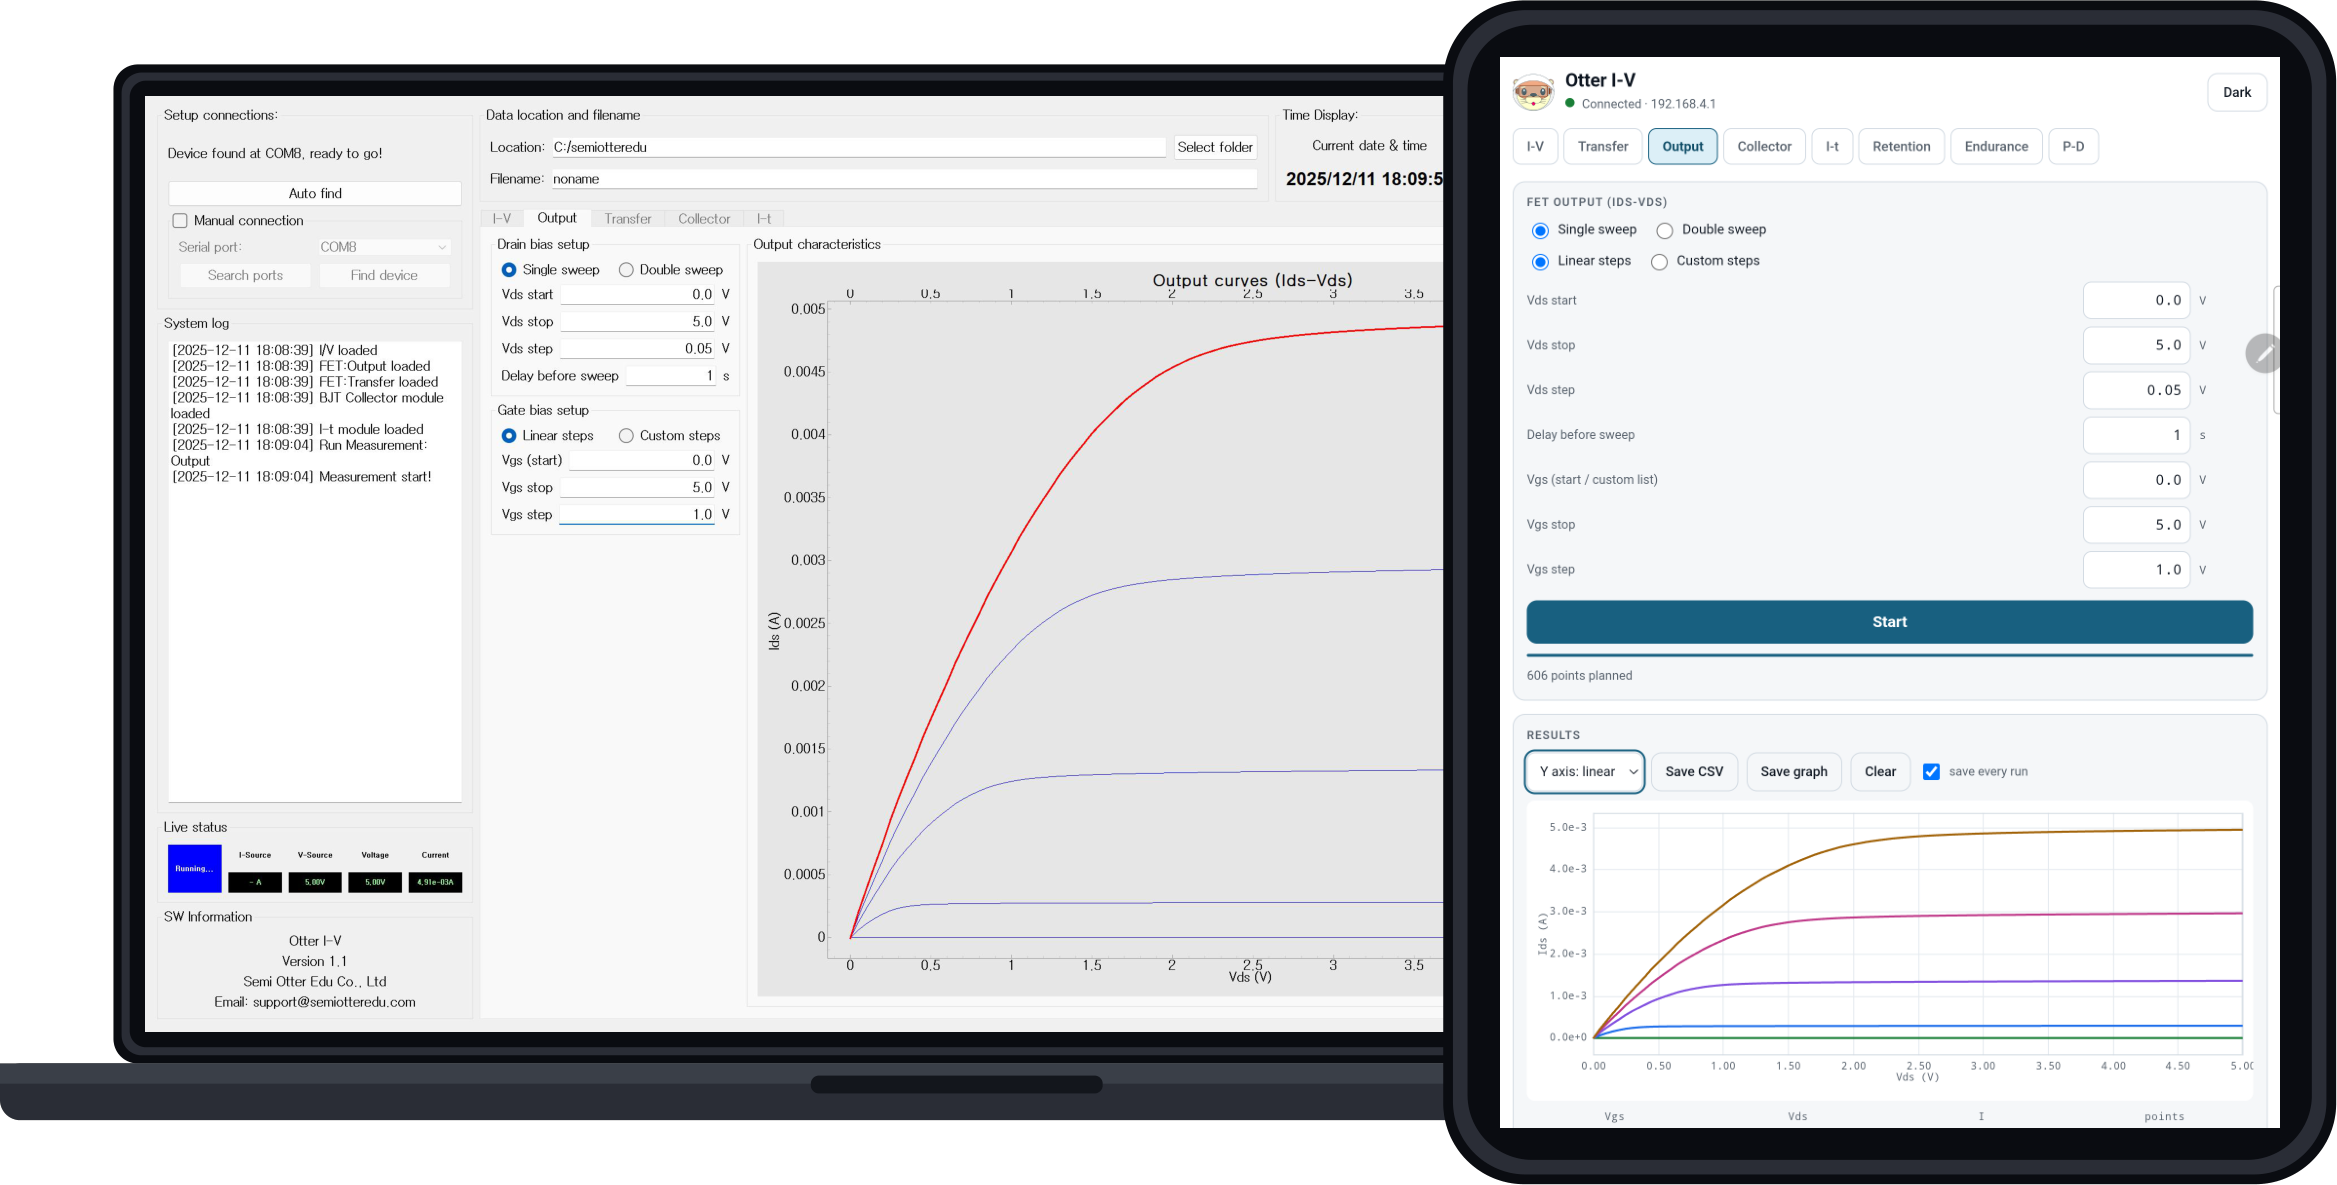Click the Filename input field

(x=904, y=180)
